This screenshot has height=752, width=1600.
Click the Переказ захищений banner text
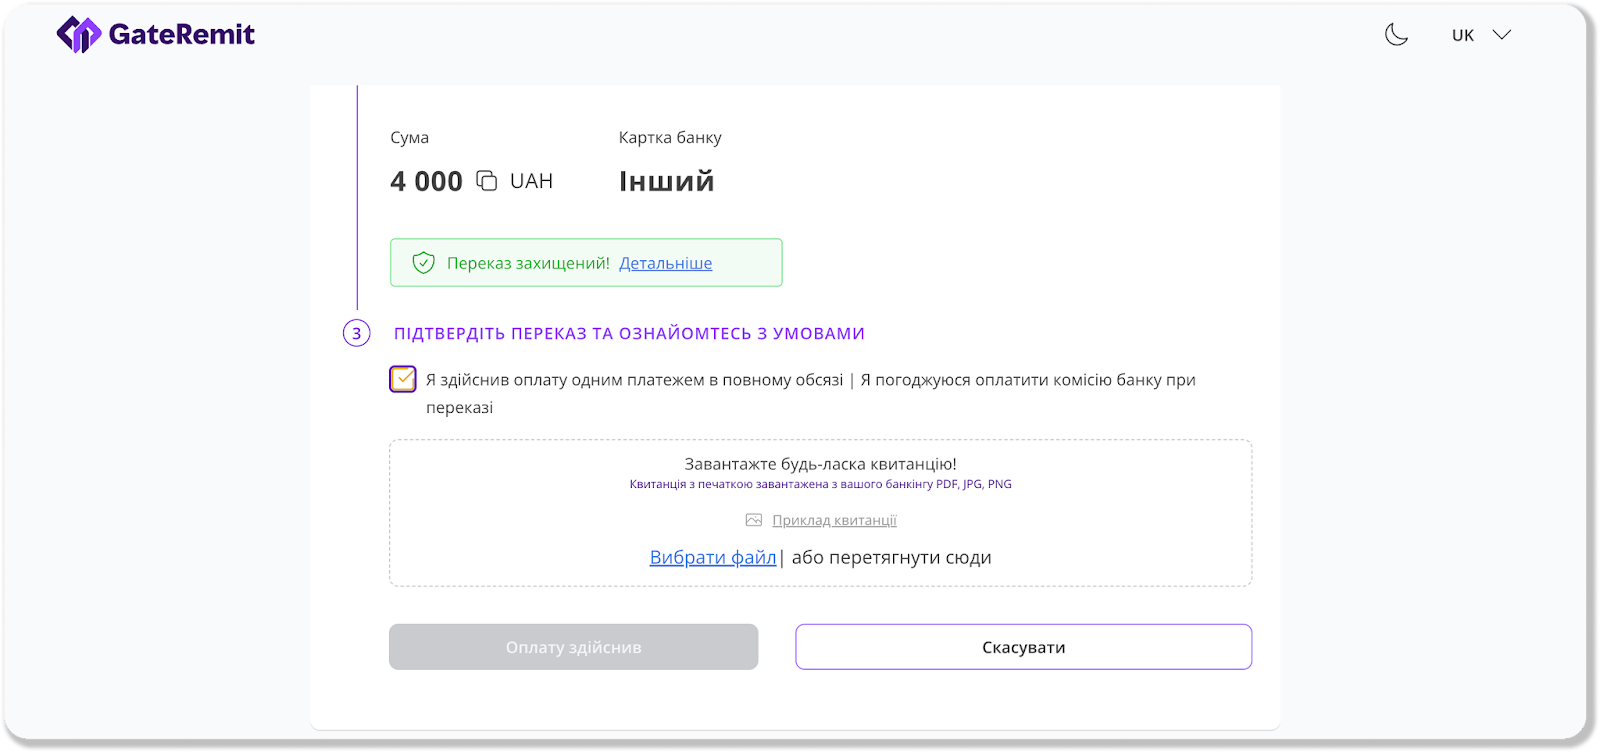pyautogui.click(x=528, y=263)
